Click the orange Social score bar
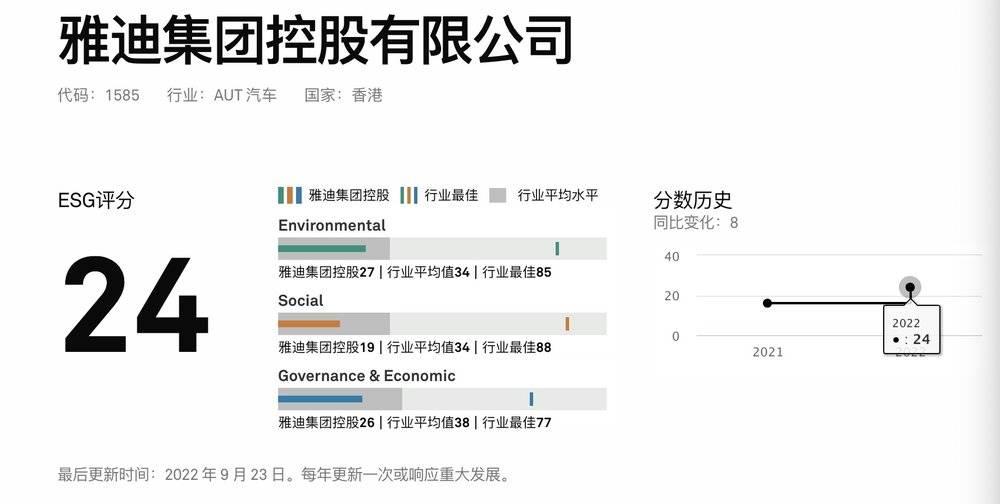Viewport: 1000px width, 504px height. [x=308, y=324]
